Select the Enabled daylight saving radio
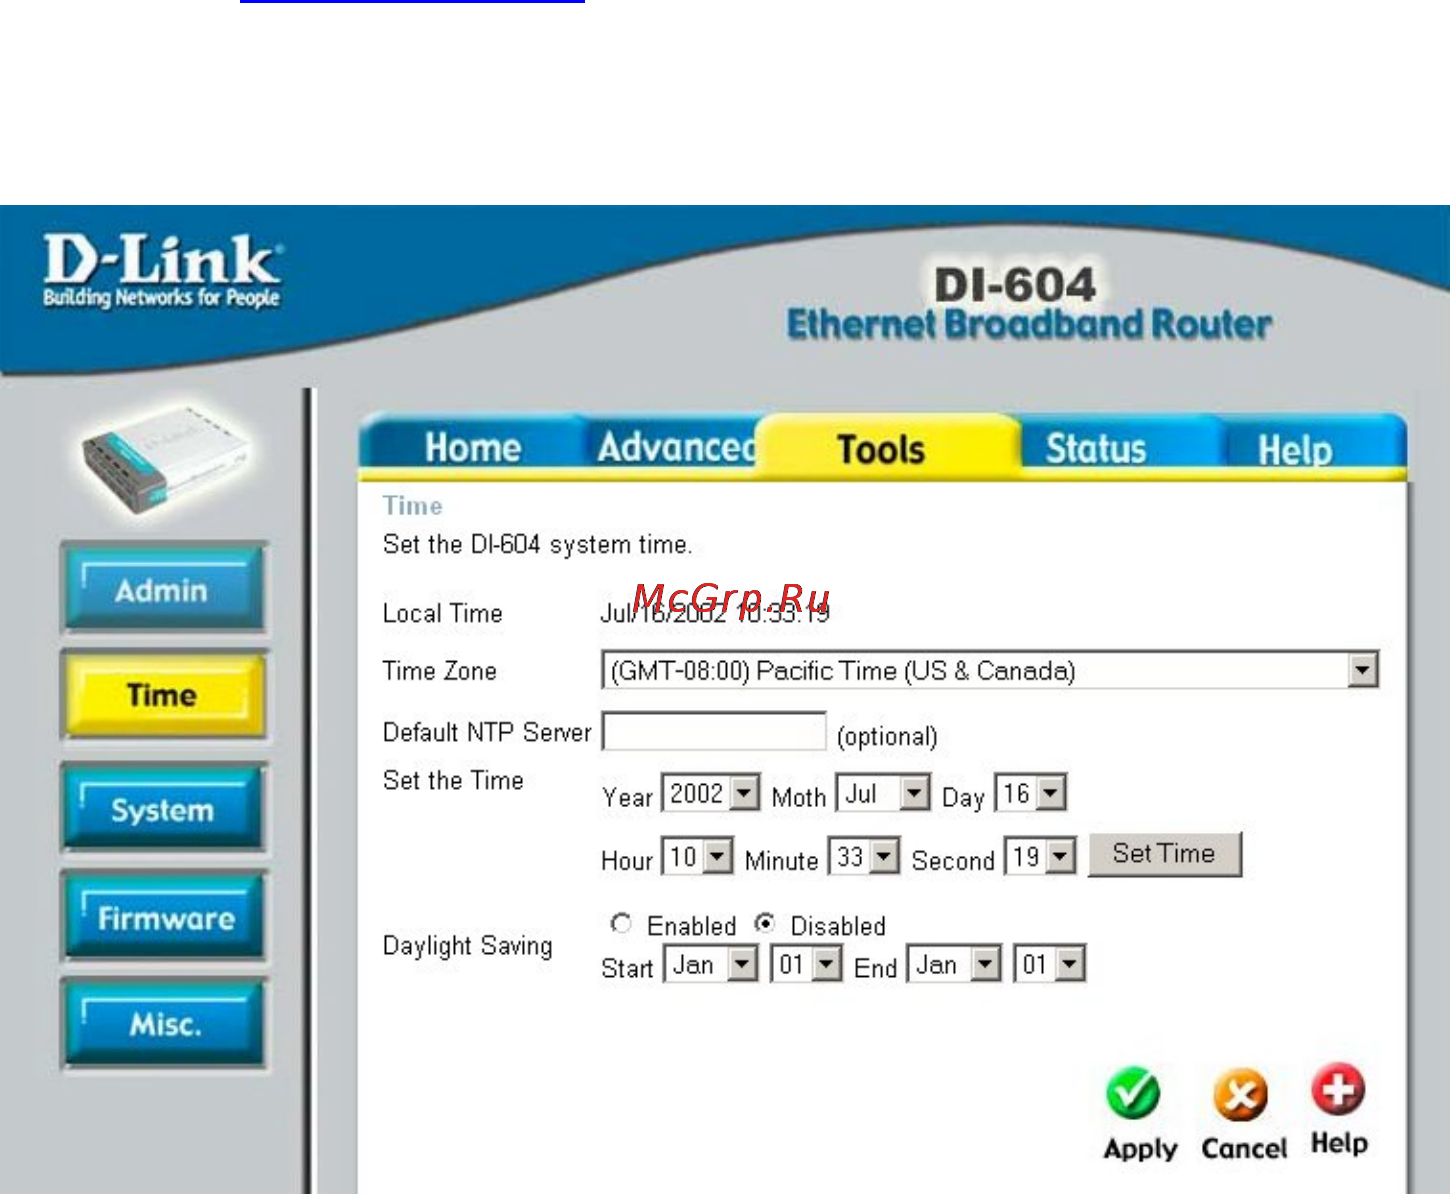Viewport: 1450px width, 1194px height. click(621, 924)
